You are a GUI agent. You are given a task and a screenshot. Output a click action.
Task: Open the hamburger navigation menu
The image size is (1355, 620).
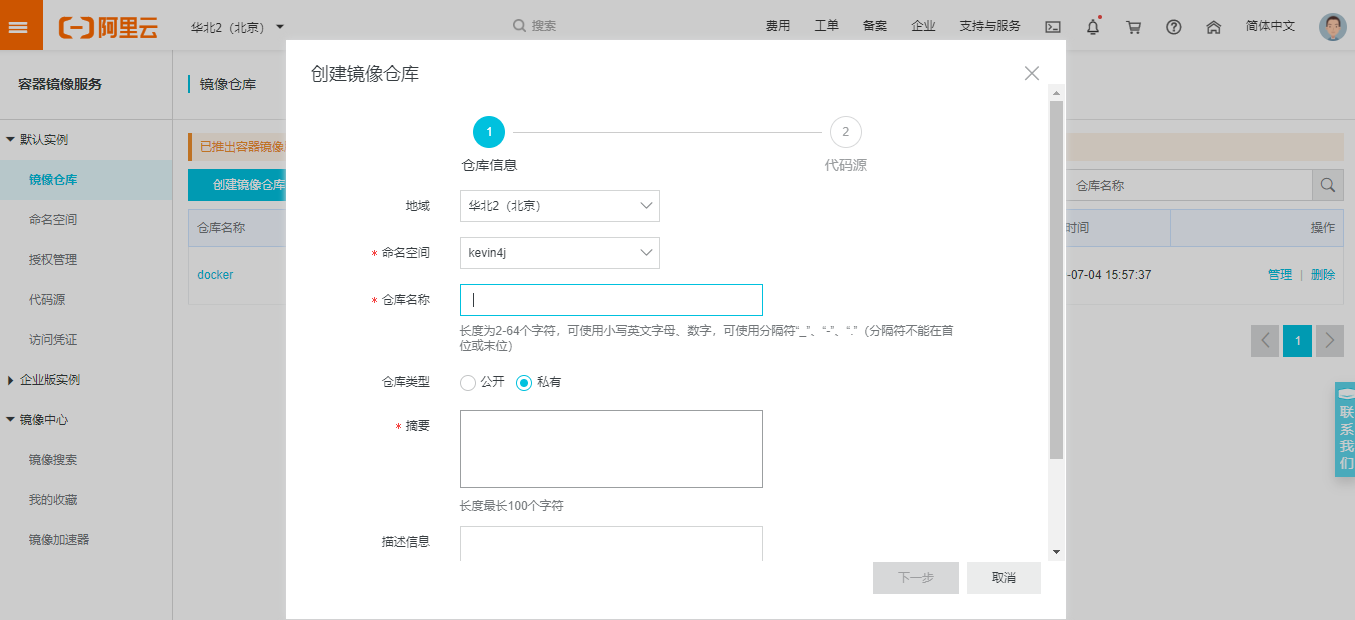click(20, 25)
